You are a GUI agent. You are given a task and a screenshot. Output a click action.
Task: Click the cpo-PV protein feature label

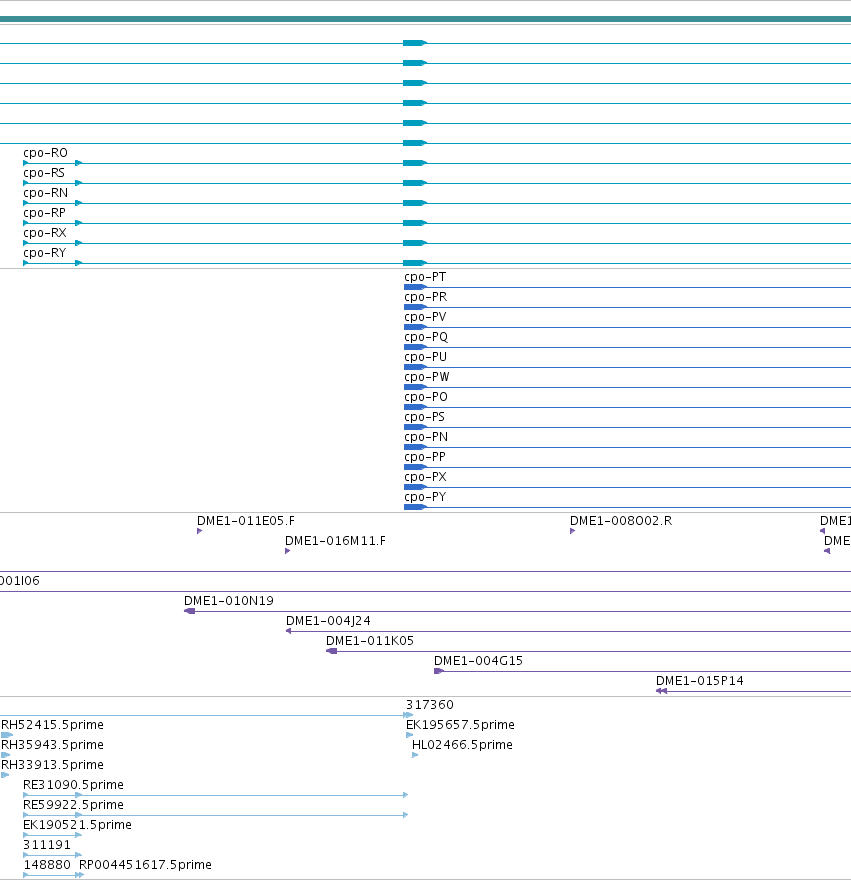coord(426,317)
